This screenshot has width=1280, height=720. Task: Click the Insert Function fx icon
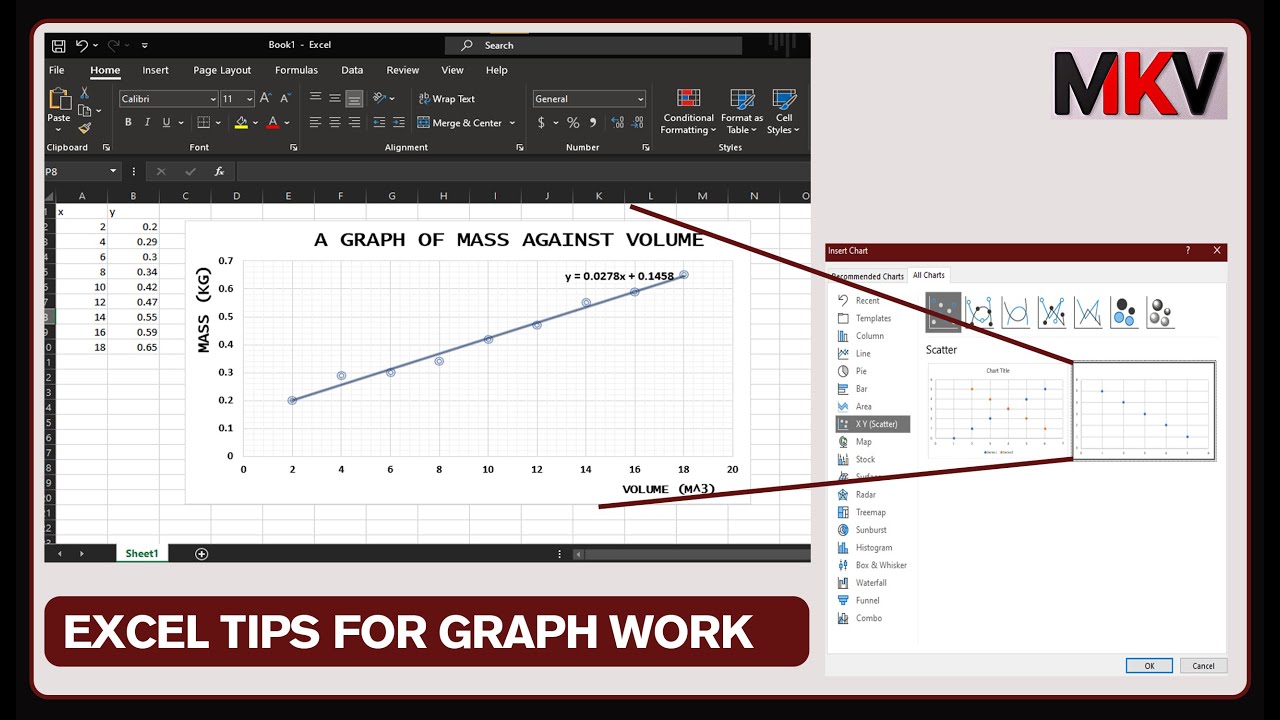pyautogui.click(x=219, y=172)
